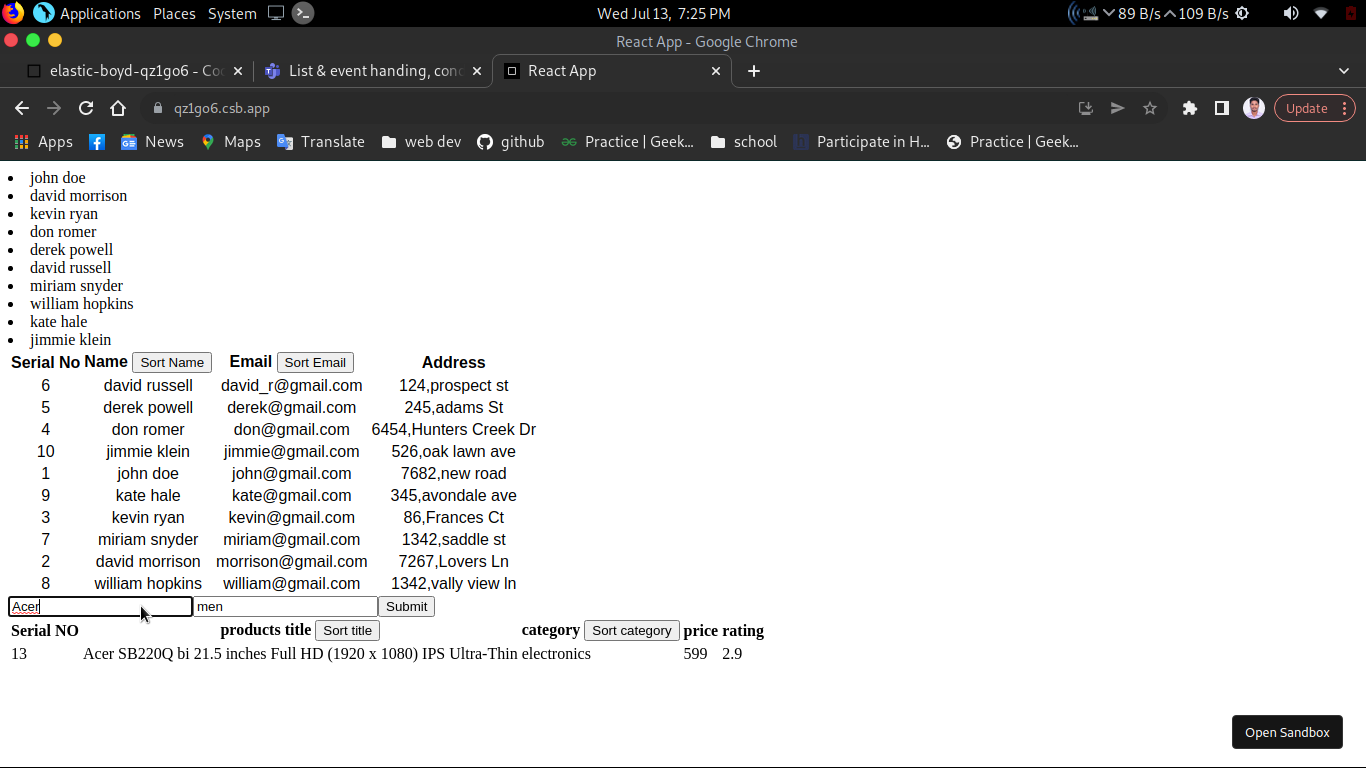Open the Places menu
The height and width of the screenshot is (768, 1366).
tap(174, 13)
